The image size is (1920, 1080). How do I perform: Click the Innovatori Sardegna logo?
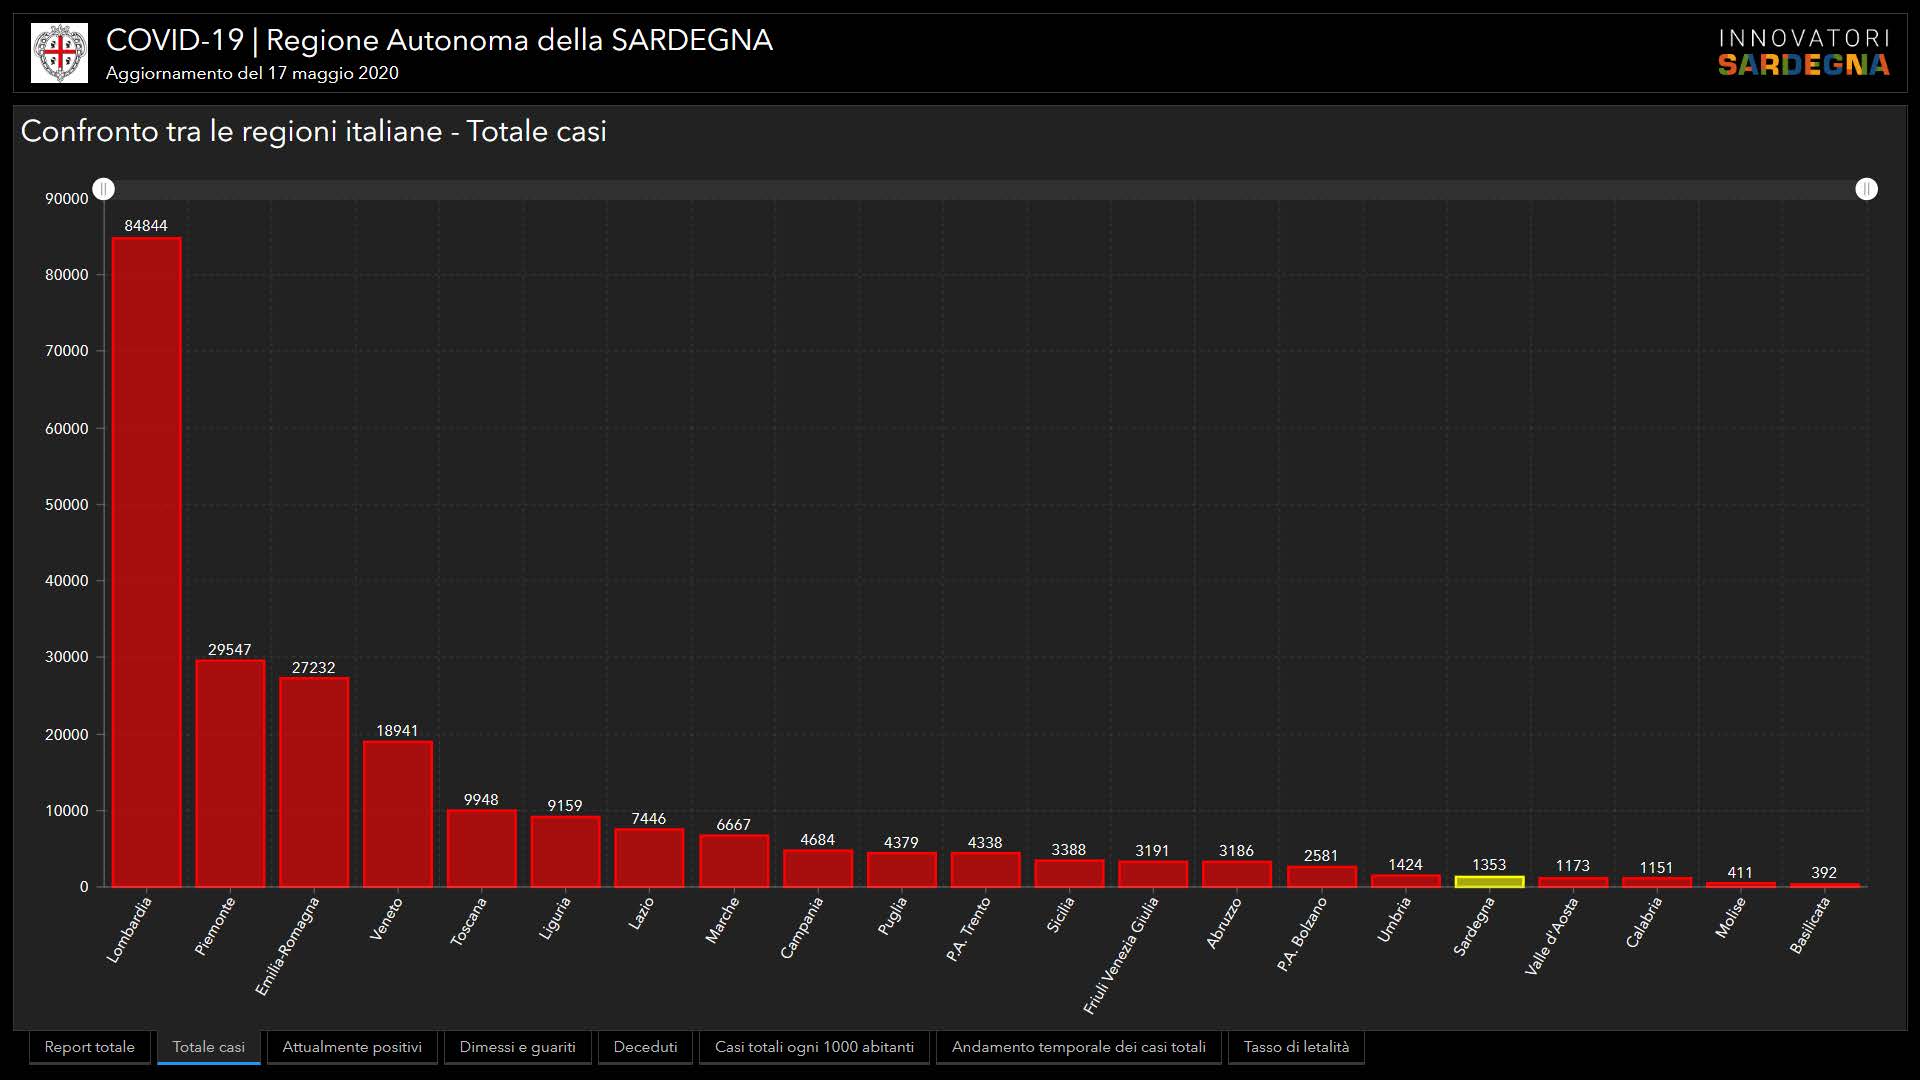pyautogui.click(x=1804, y=53)
